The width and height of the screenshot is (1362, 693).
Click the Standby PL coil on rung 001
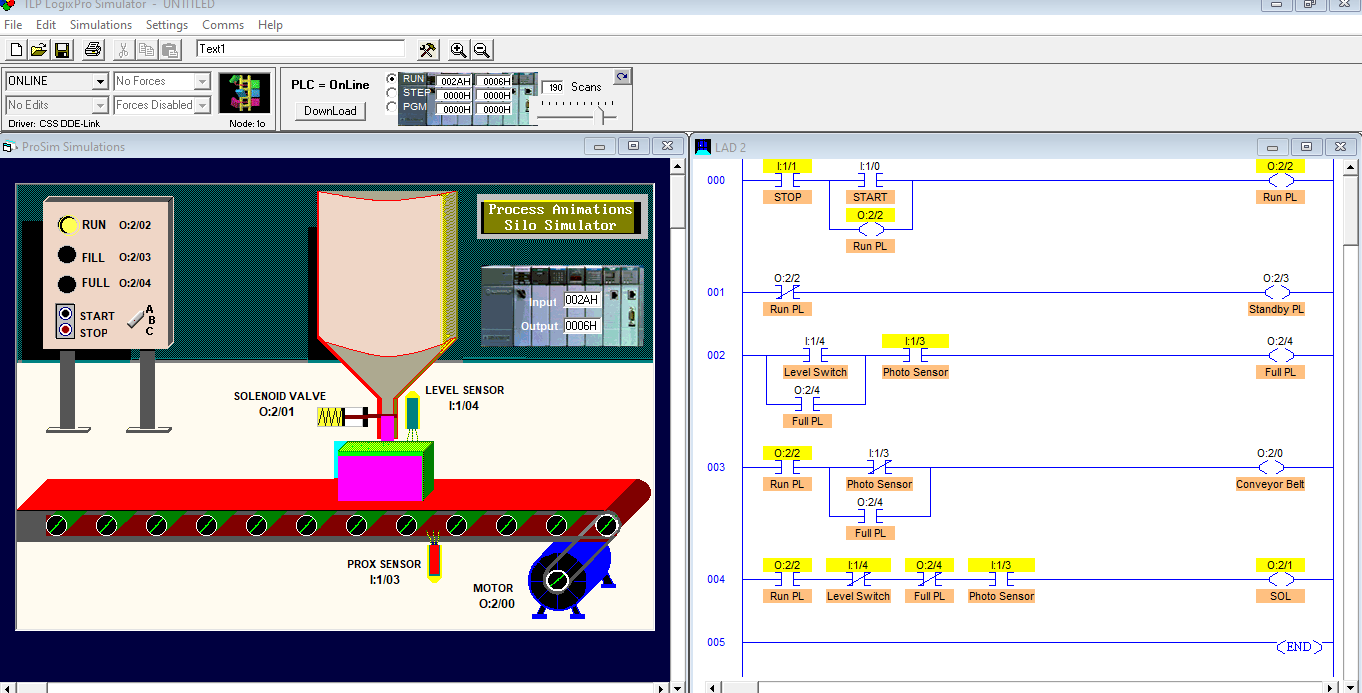click(x=1276, y=293)
